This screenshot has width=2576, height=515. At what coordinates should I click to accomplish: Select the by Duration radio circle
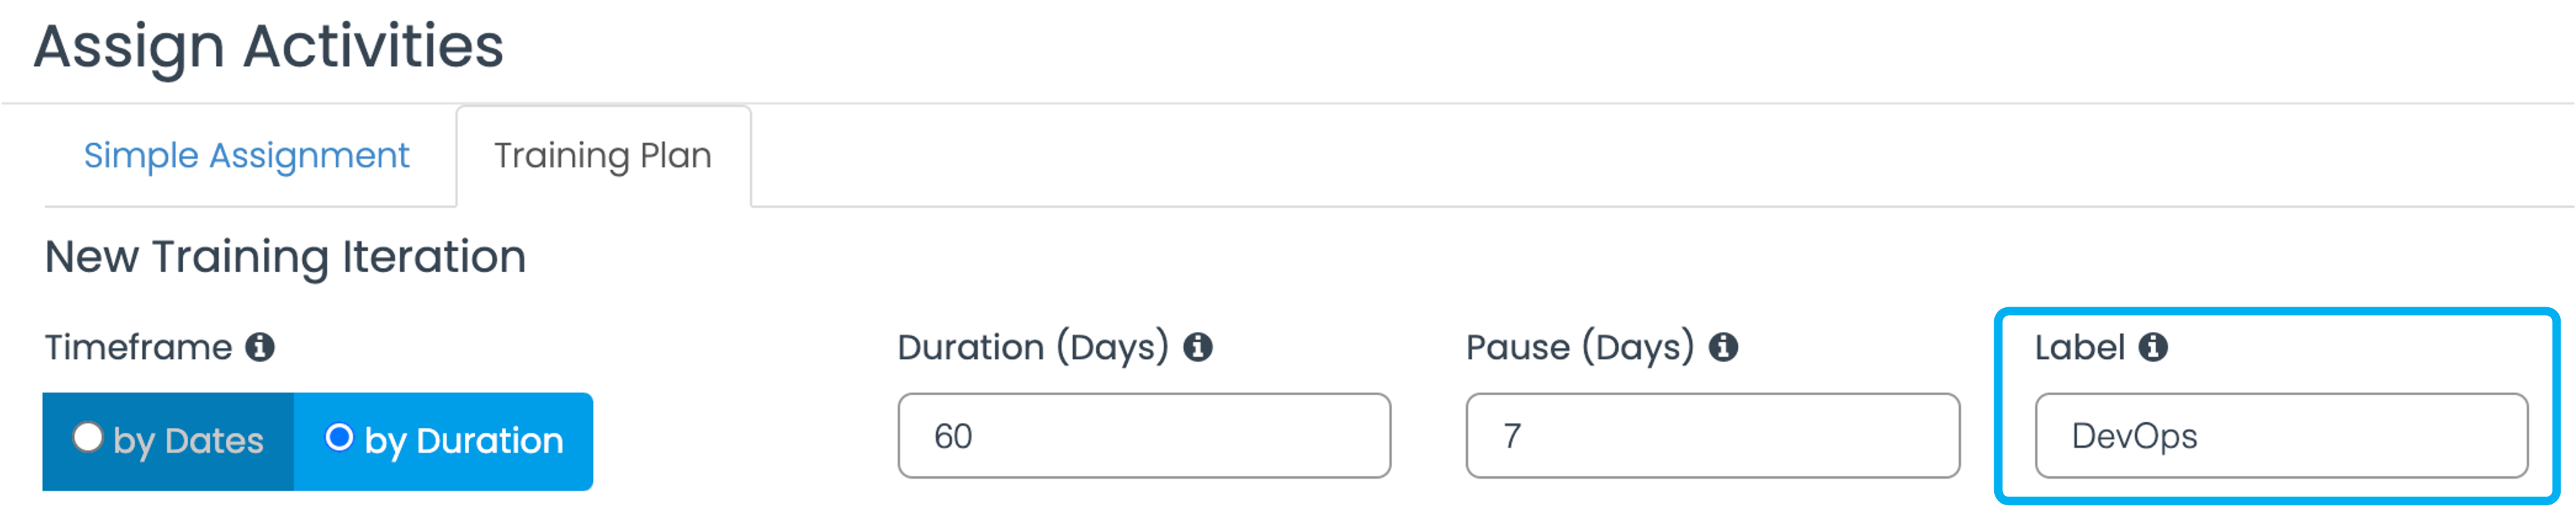(339, 437)
